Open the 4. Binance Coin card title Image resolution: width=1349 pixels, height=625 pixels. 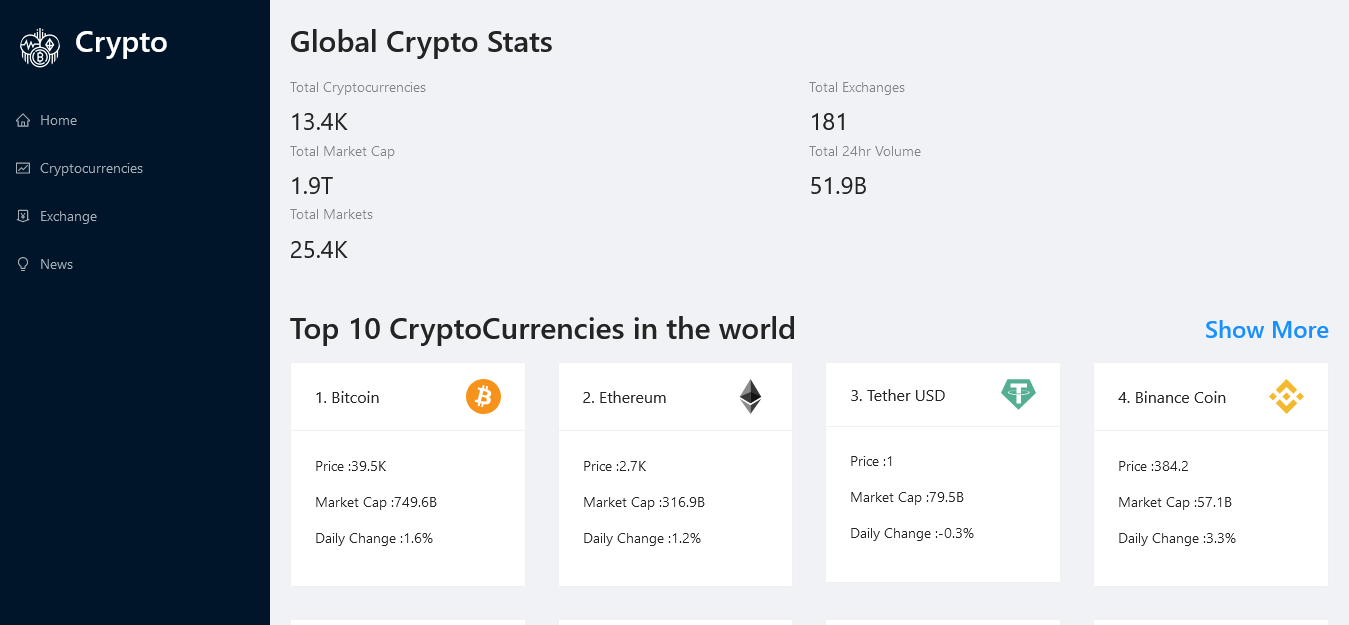click(1172, 397)
